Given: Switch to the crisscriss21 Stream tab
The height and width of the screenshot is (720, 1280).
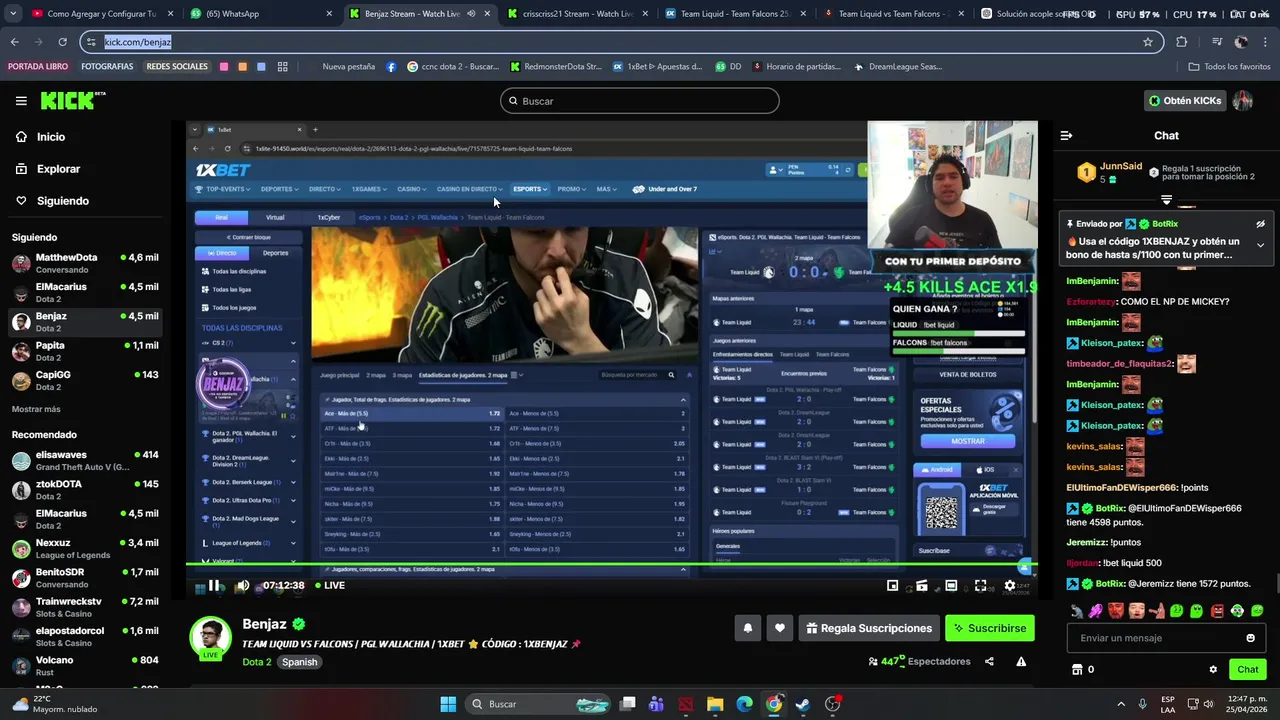Looking at the screenshot, I should coord(576,14).
